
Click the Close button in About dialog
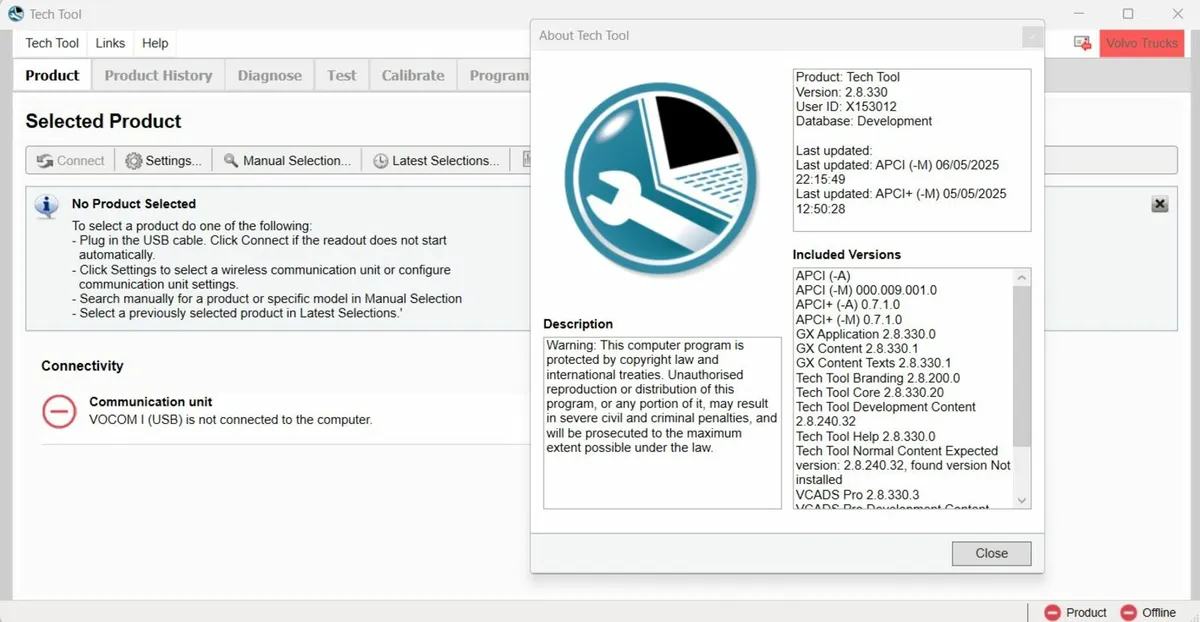coord(991,553)
